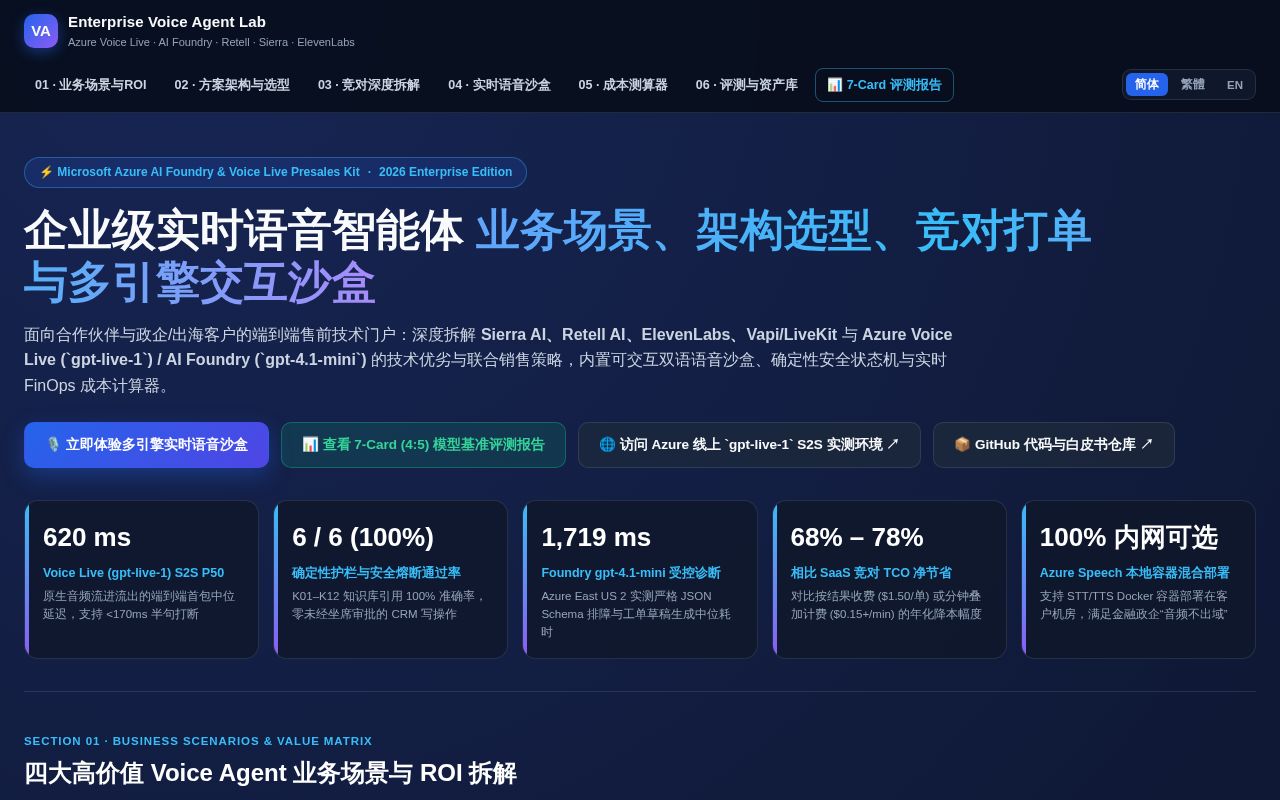The height and width of the screenshot is (800, 1280).
Task: Click the VA logo icon
Action: (41, 31)
